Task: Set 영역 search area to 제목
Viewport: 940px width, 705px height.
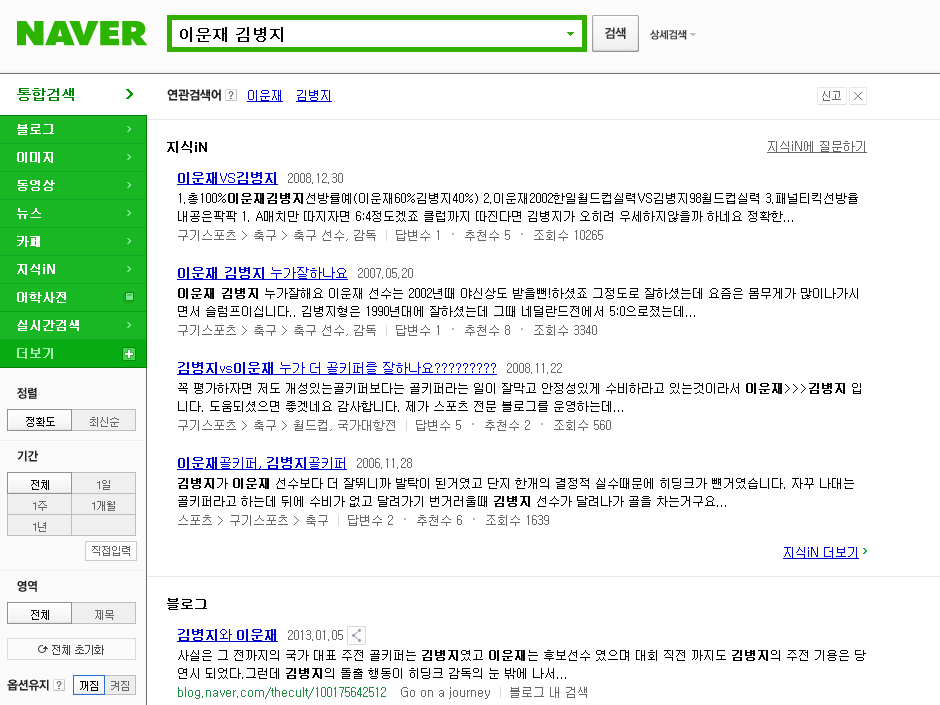Action: [x=104, y=614]
